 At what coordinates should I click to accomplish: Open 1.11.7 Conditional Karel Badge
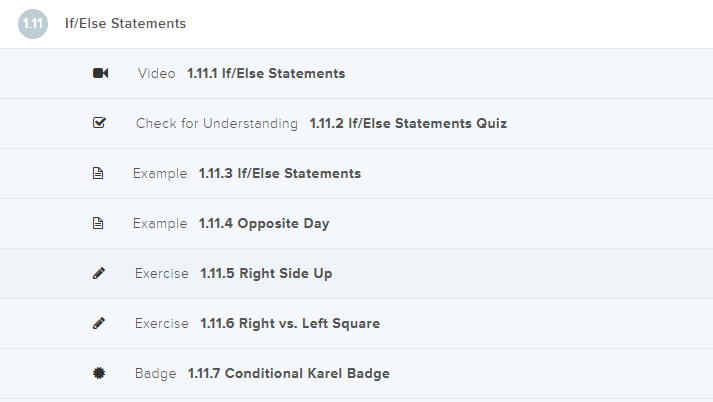[x=289, y=374]
